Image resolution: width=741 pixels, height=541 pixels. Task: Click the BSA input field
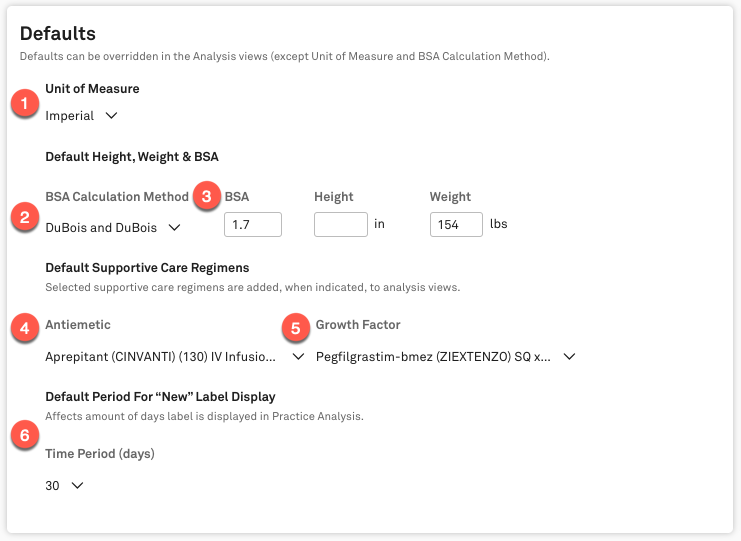pos(253,224)
